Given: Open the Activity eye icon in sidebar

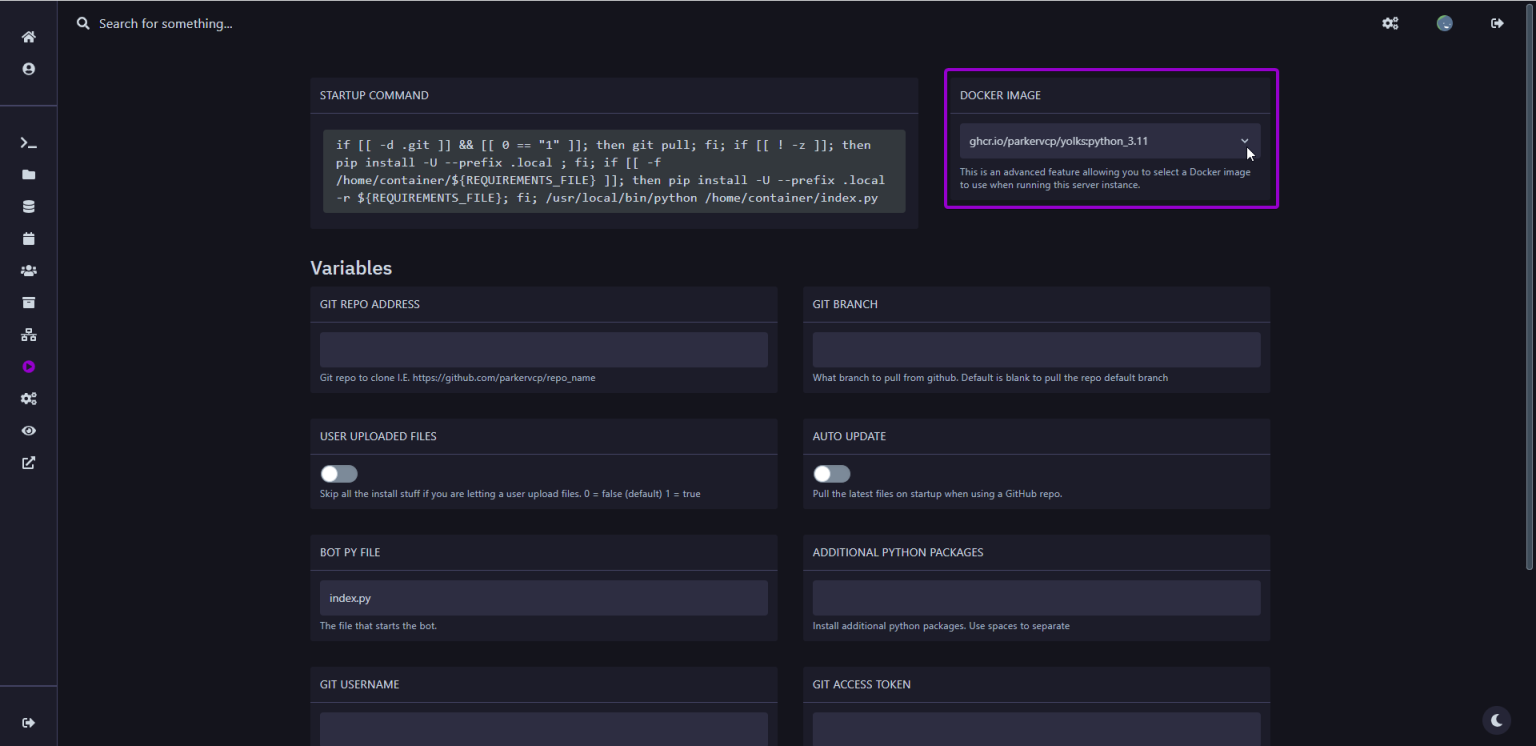Looking at the screenshot, I should (x=28, y=430).
